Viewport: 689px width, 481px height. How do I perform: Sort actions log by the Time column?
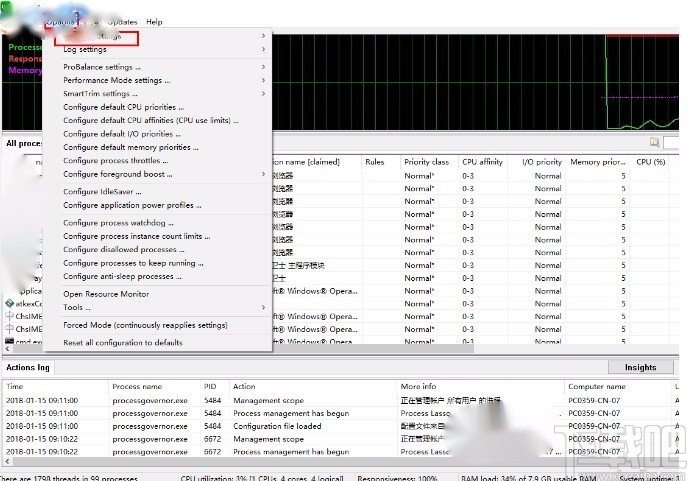pyautogui.click(x=15, y=387)
